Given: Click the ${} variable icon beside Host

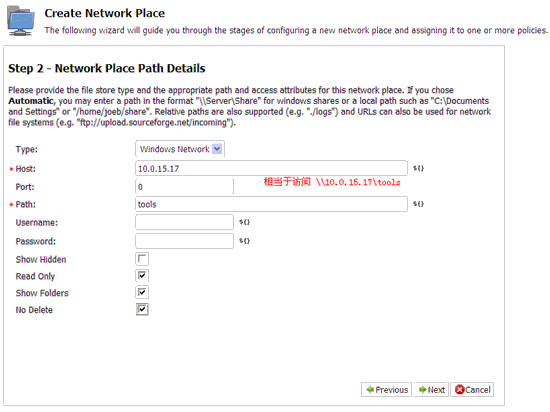Looking at the screenshot, I should (x=418, y=168).
